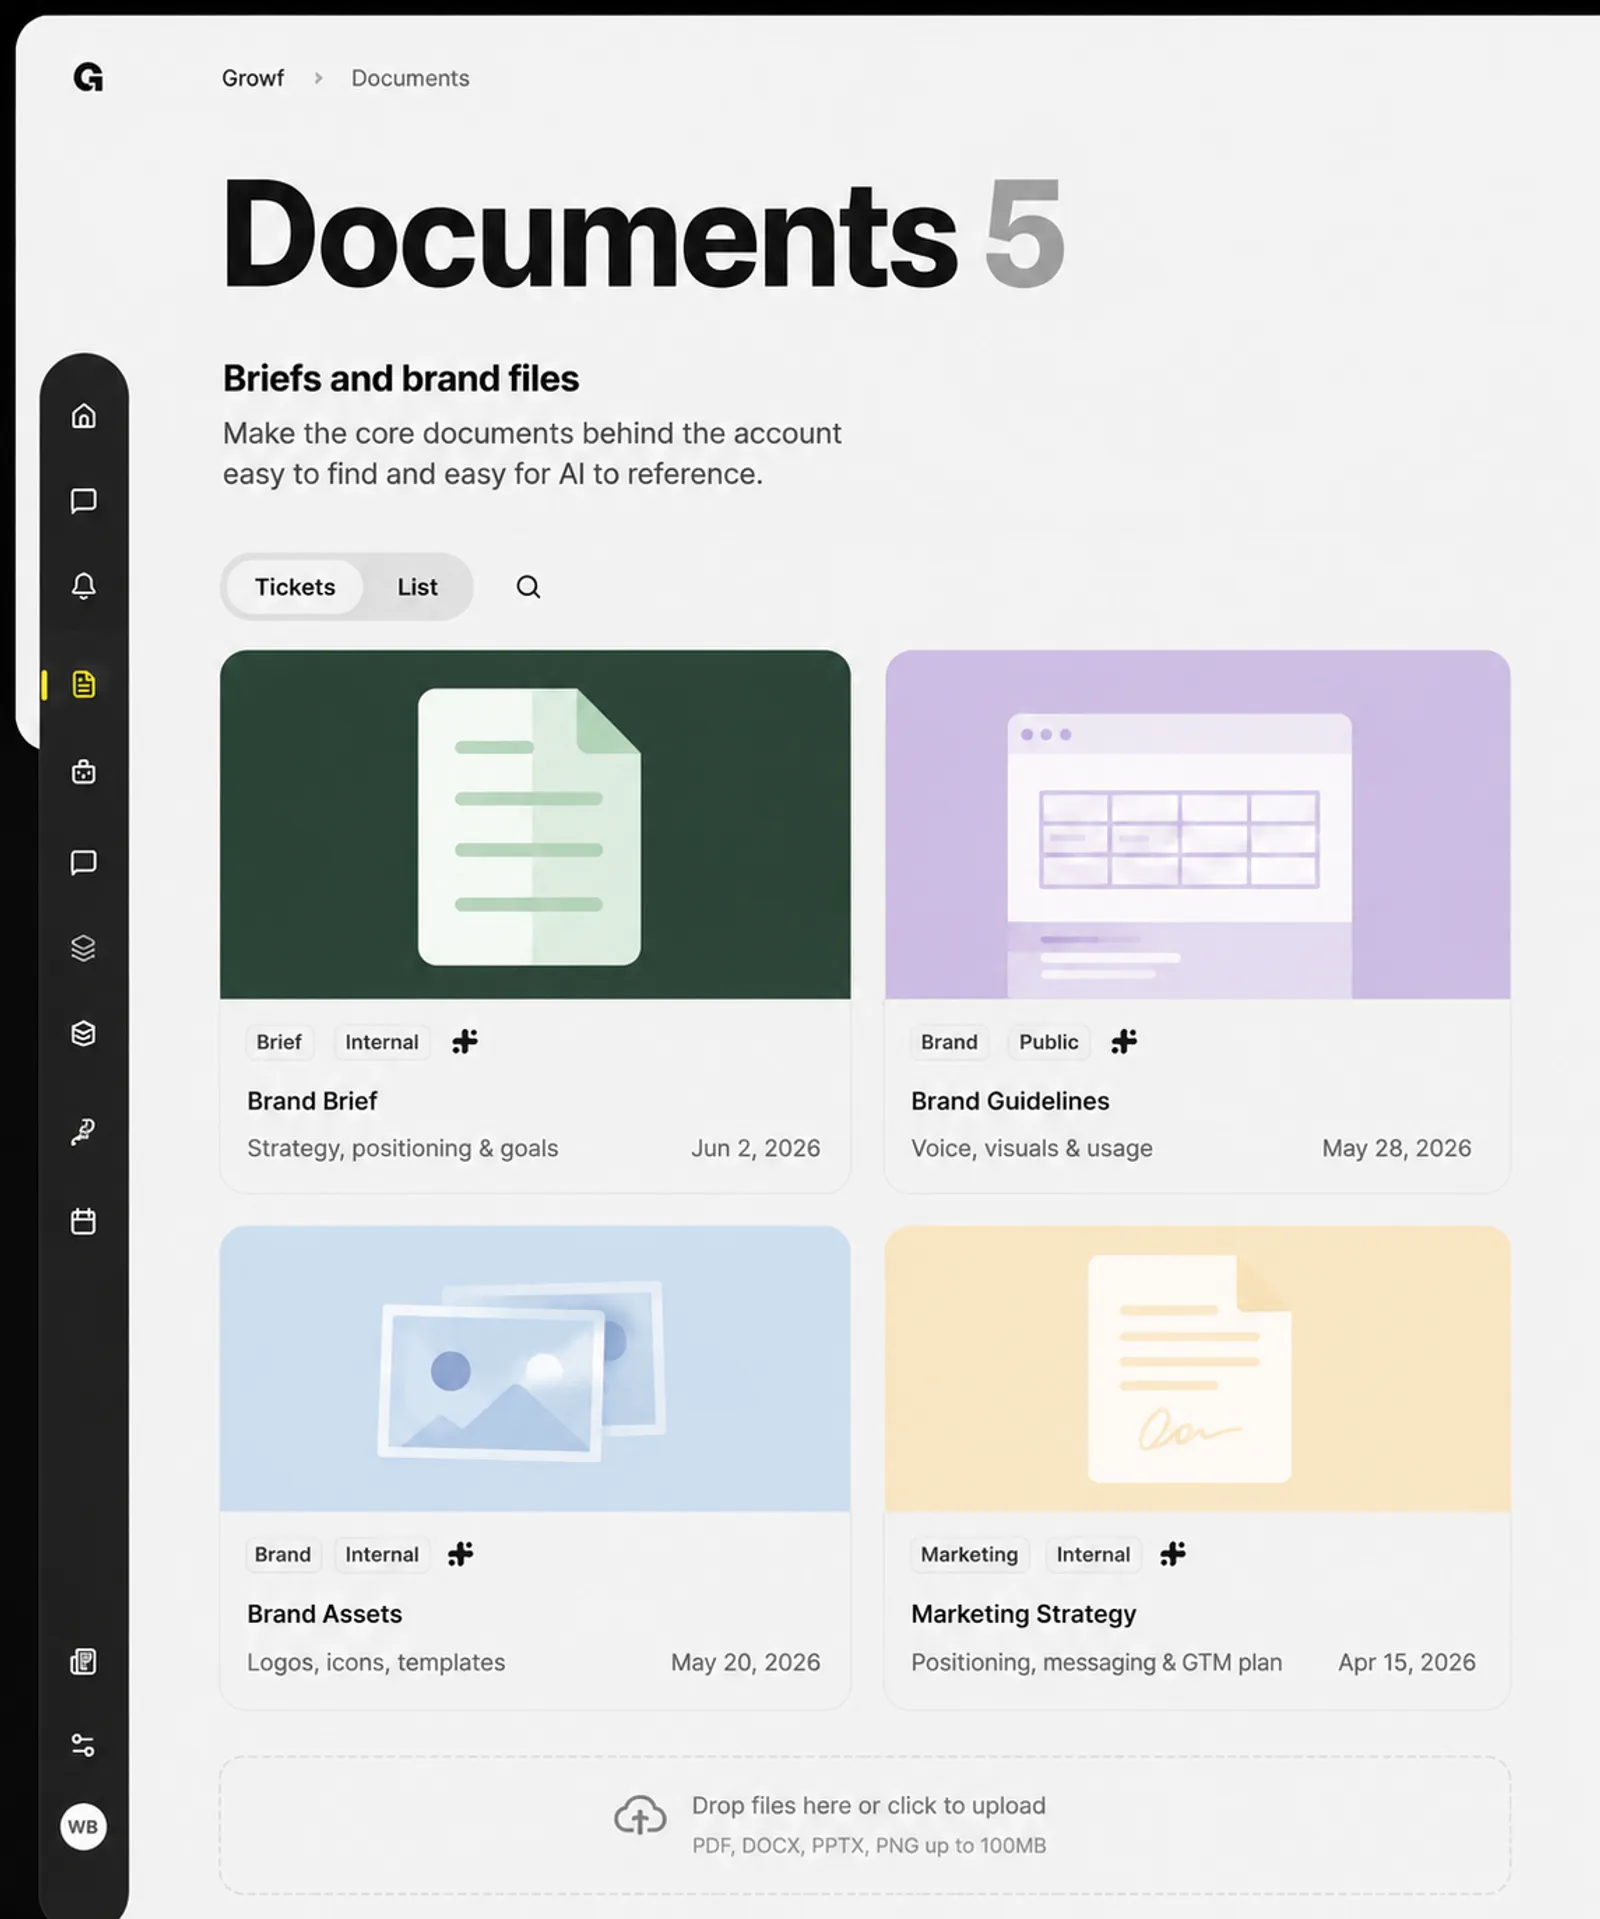Click the Growf G logo

(x=88, y=77)
